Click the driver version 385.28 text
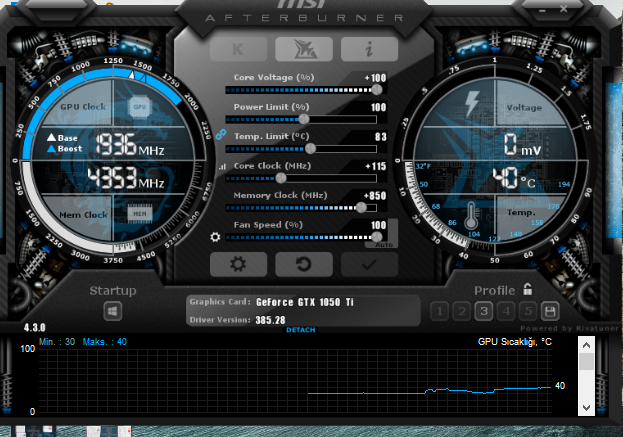 (270, 320)
